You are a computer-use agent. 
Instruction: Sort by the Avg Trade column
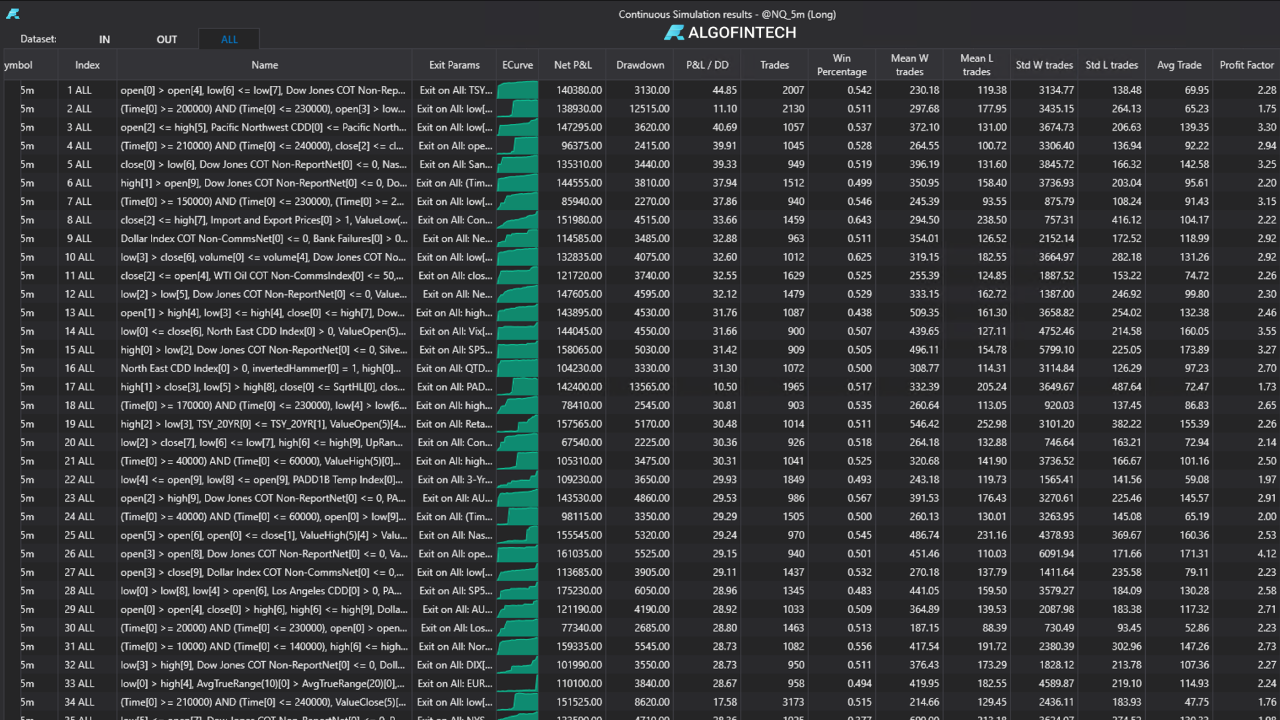pyautogui.click(x=1179, y=64)
